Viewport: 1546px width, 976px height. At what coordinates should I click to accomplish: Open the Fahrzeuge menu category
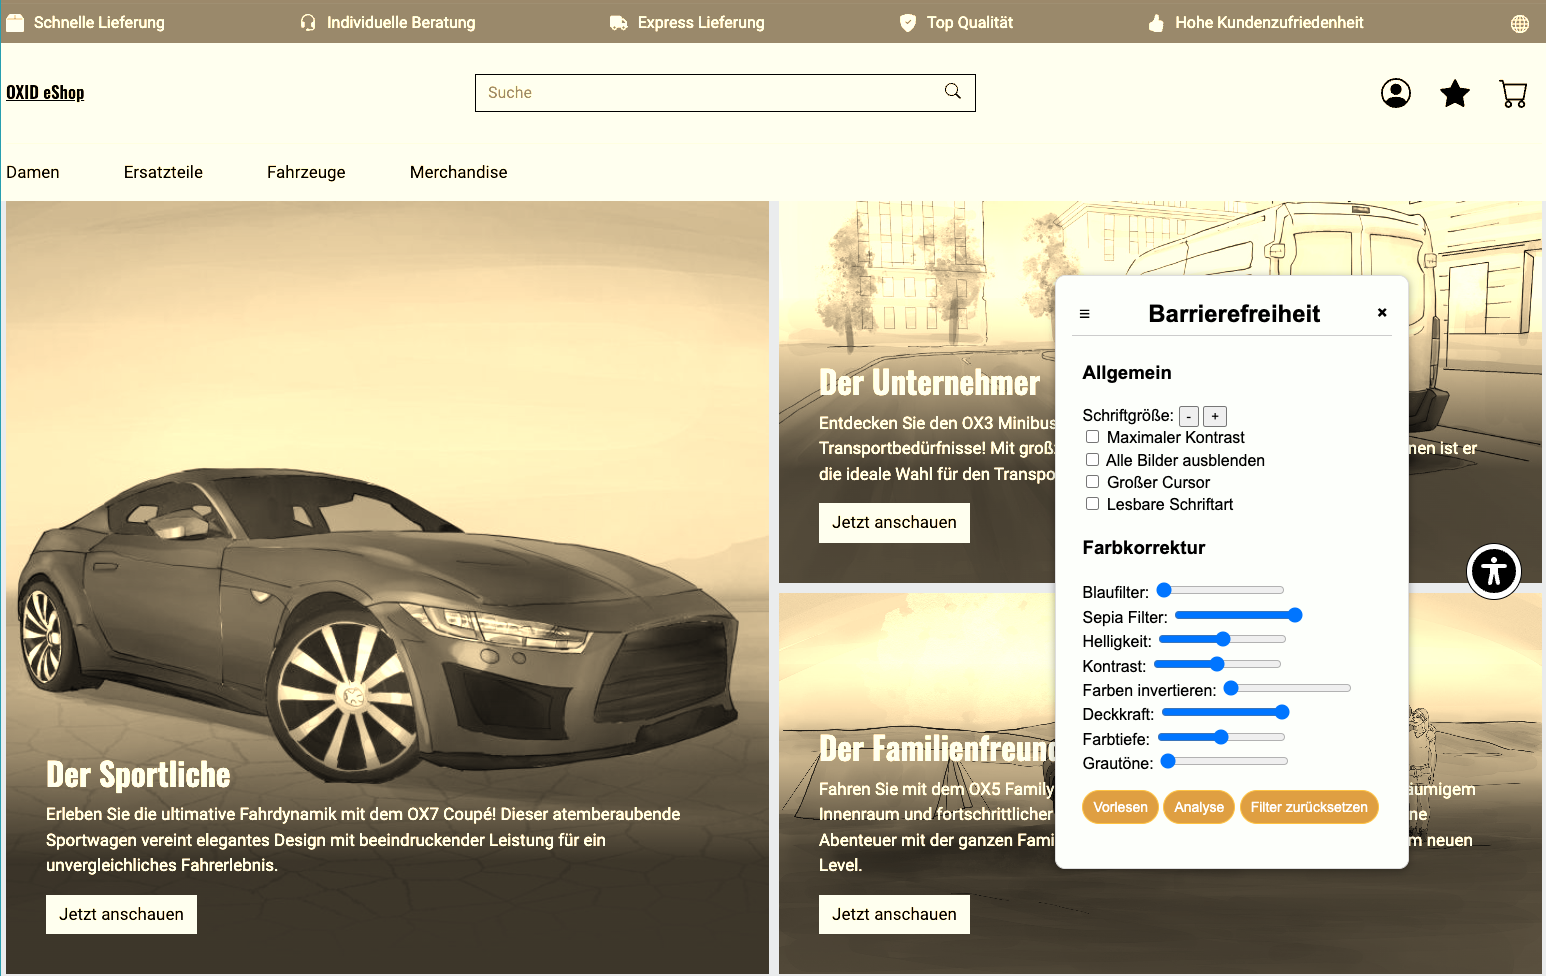click(306, 172)
